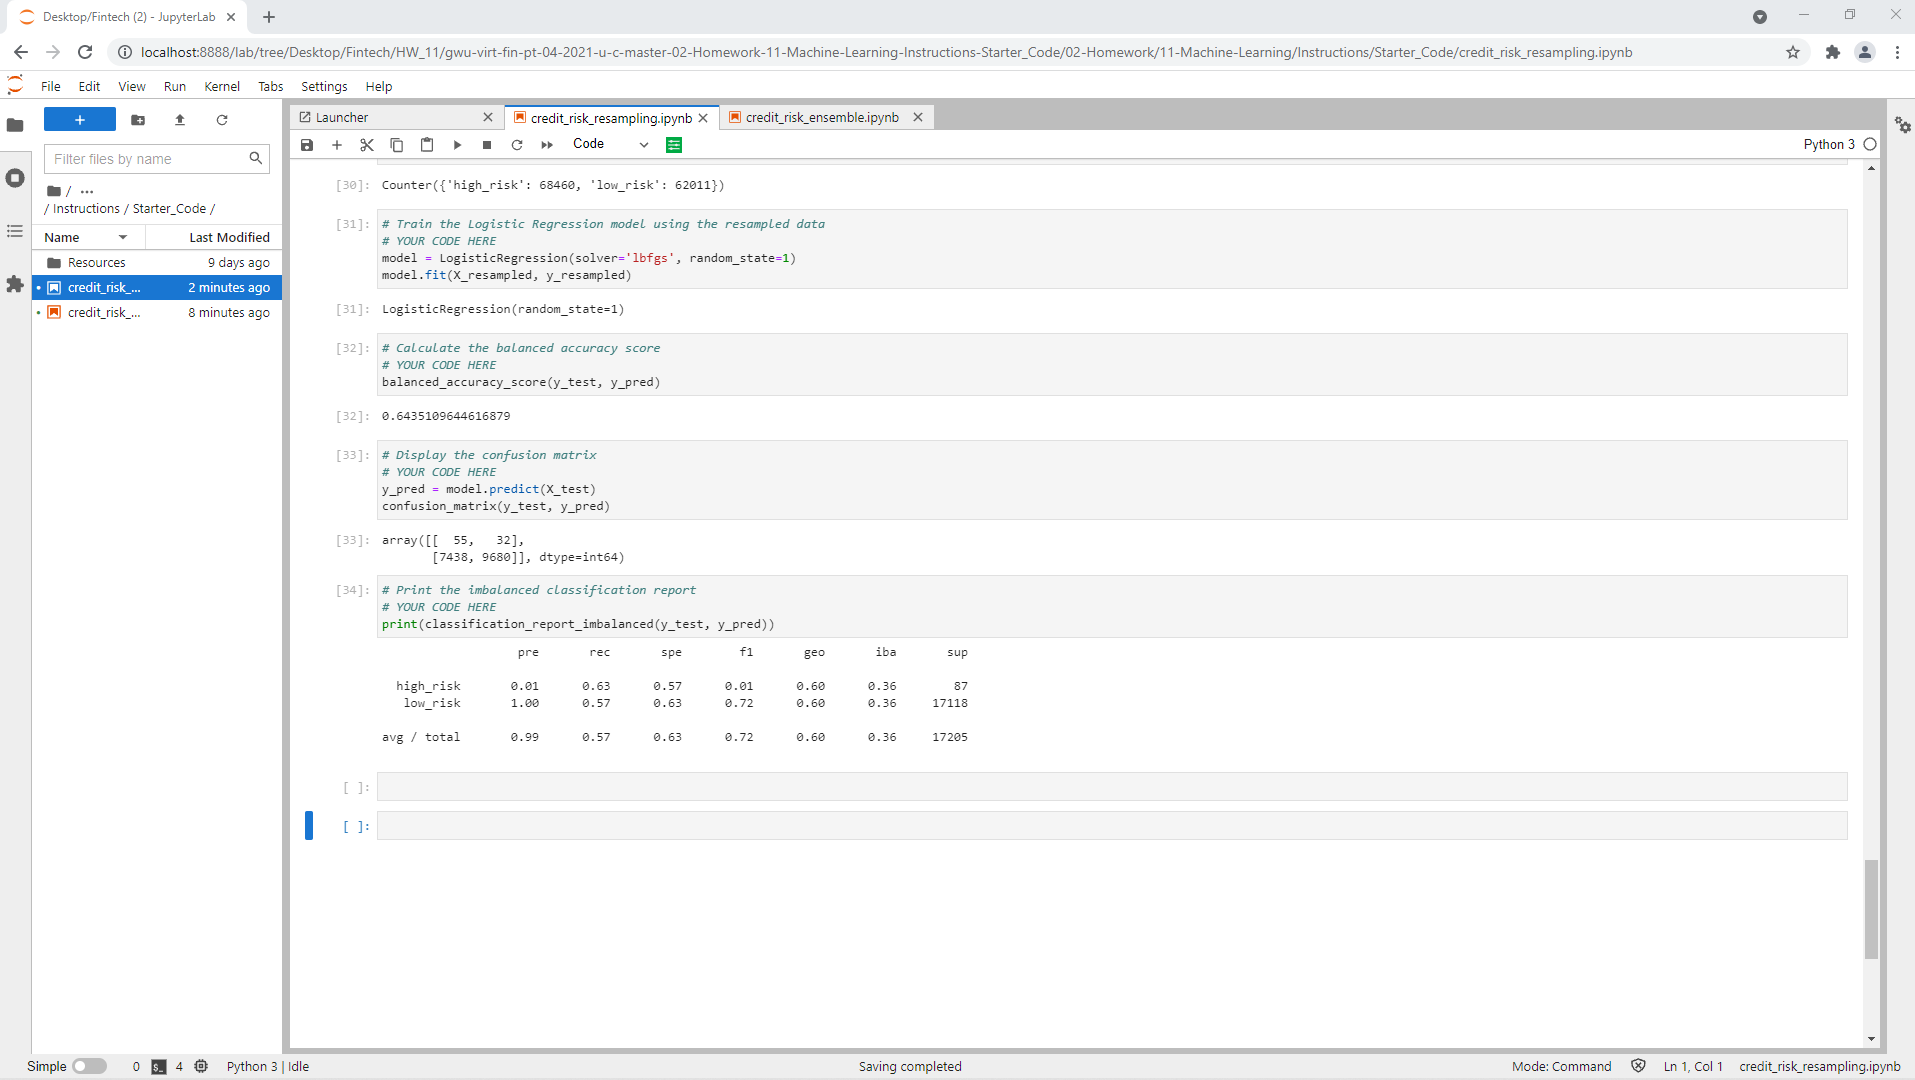Close the Launcher tab
The height and width of the screenshot is (1080, 1915).
488,118
